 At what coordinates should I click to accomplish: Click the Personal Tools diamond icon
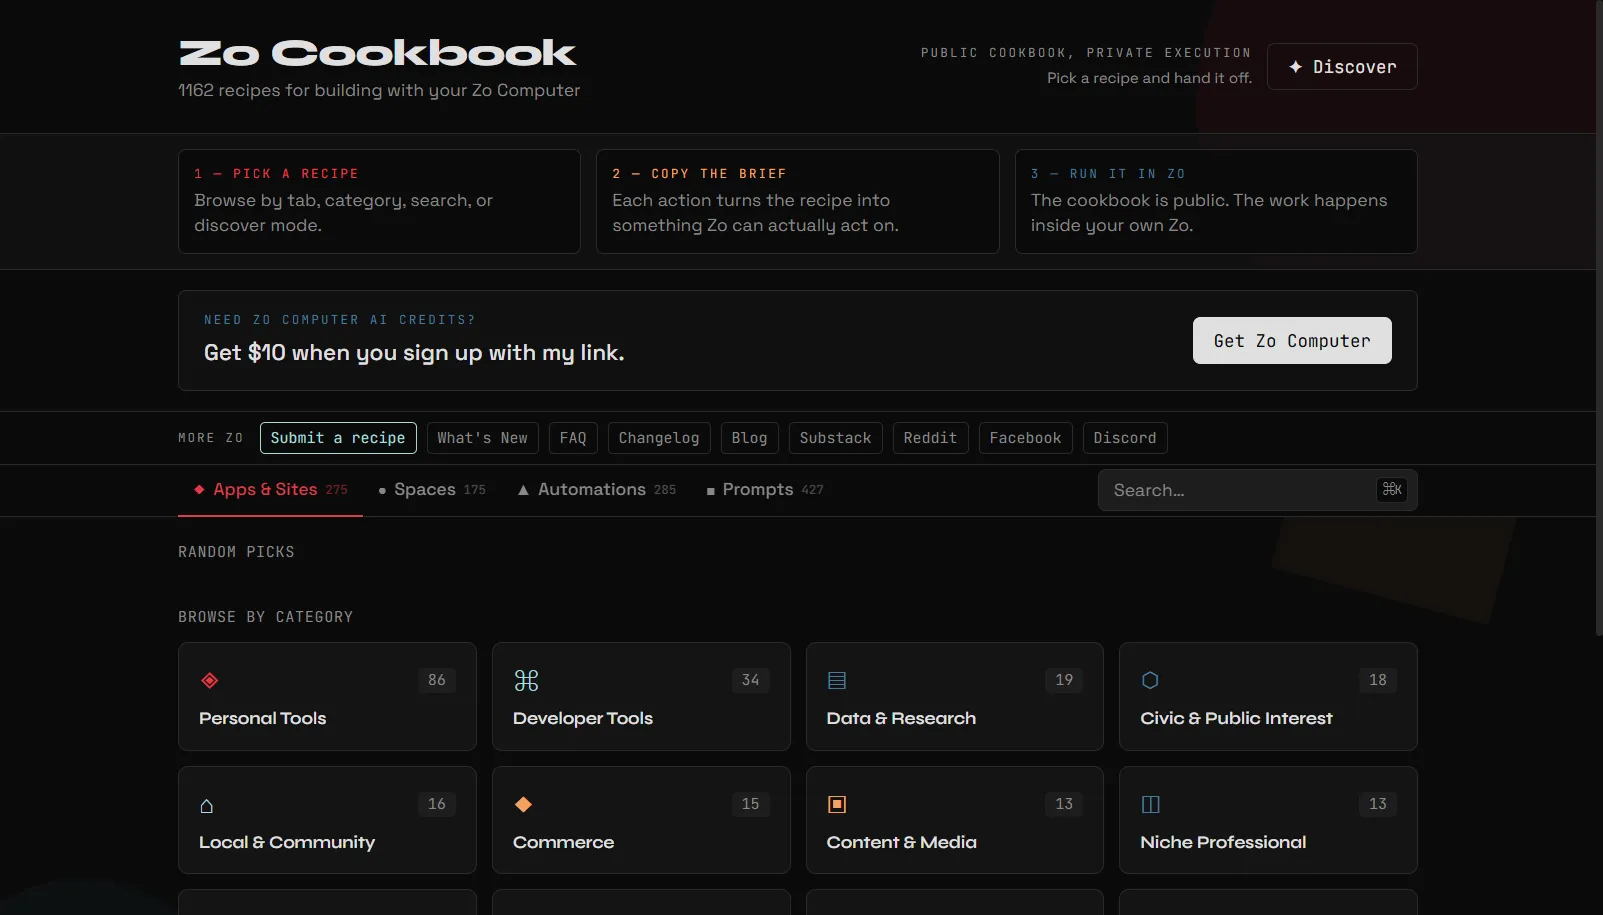[209, 681]
